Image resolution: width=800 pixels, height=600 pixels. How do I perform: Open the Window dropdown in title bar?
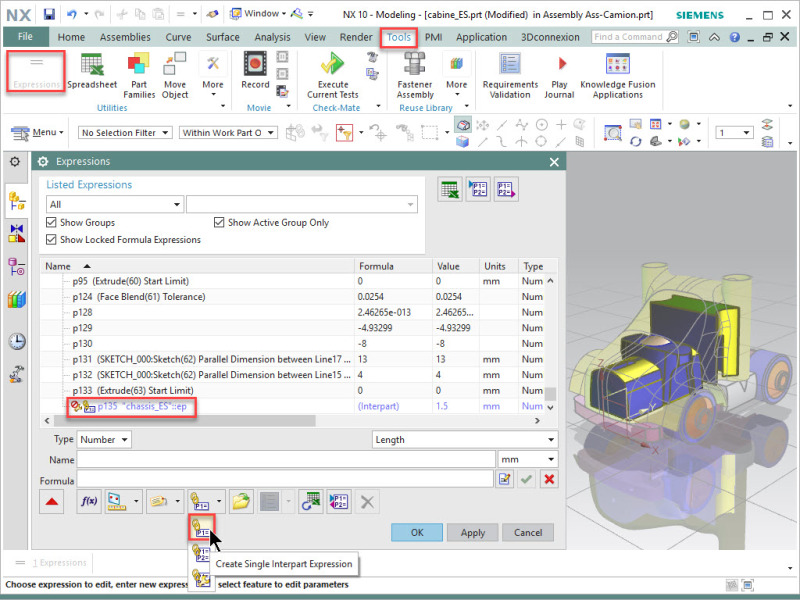tap(258, 14)
